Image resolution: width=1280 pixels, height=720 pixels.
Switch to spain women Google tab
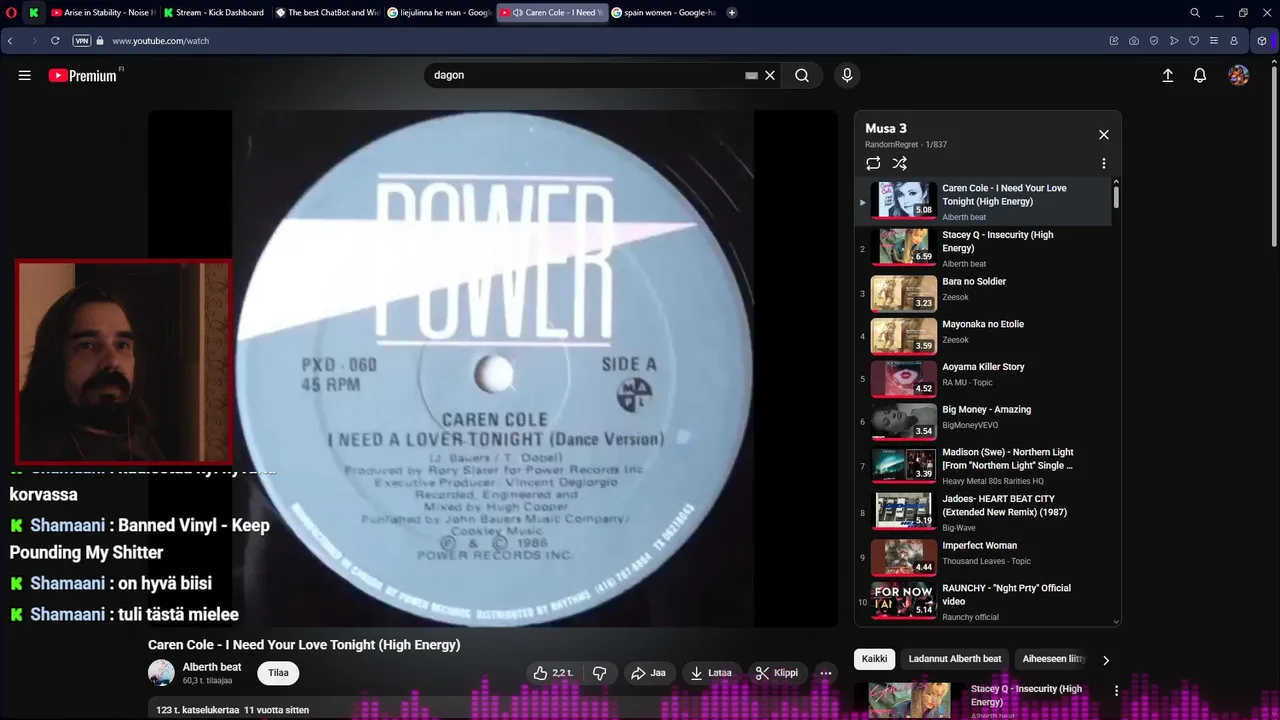(663, 13)
